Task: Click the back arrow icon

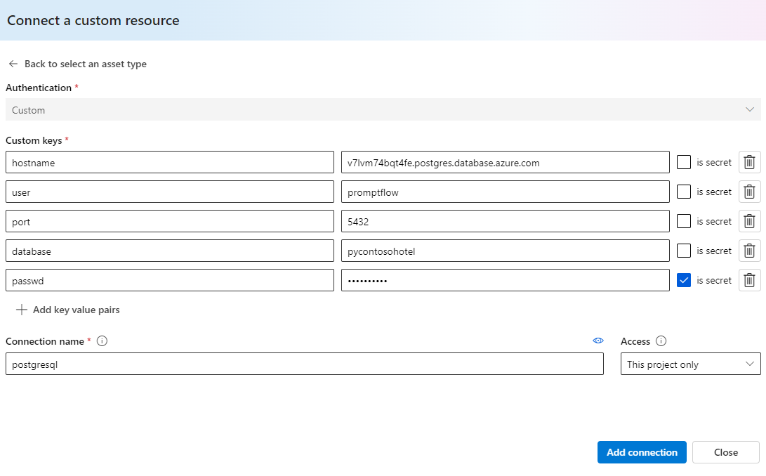Action: [13, 64]
